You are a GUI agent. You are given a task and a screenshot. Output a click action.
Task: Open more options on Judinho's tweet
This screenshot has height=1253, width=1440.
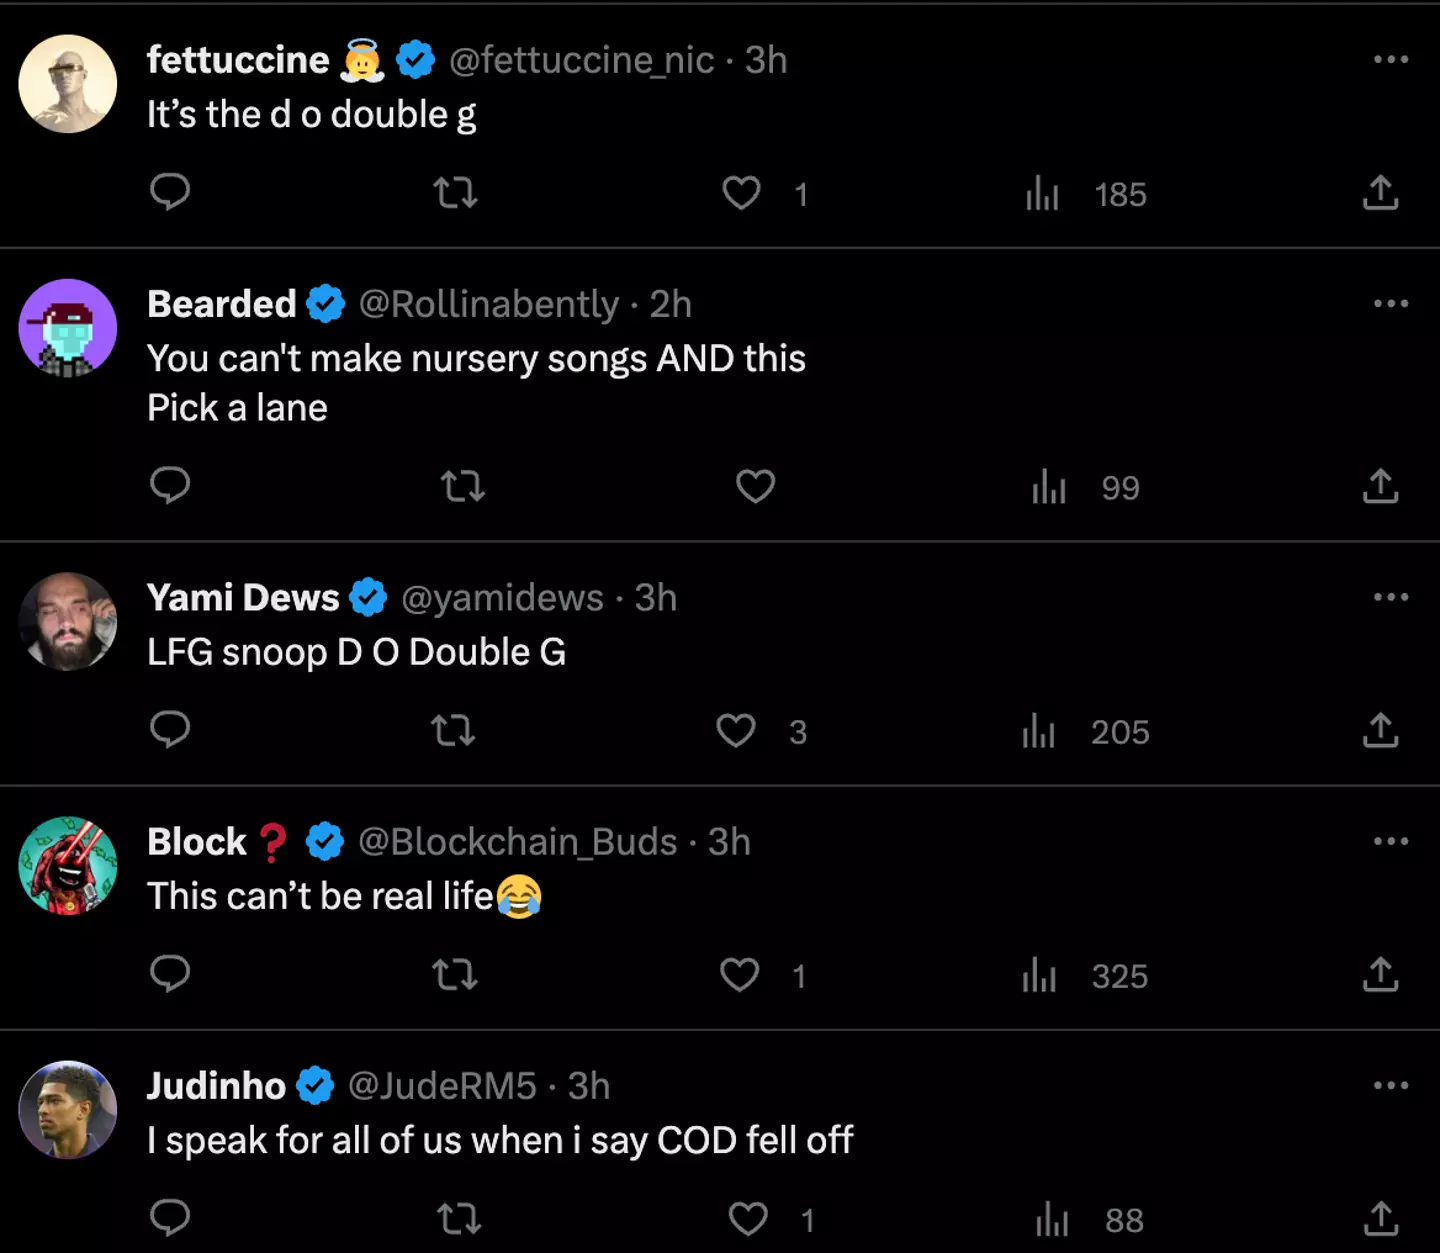[x=1388, y=1086]
